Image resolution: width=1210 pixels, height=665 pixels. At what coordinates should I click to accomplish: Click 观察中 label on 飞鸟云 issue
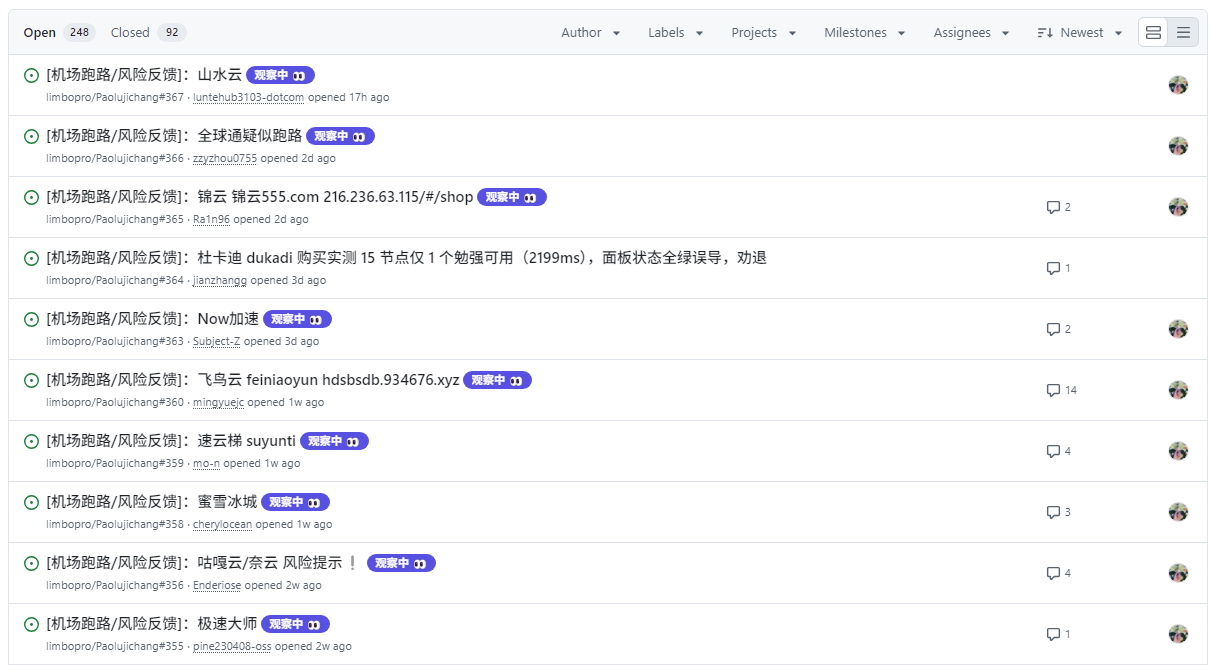(497, 380)
